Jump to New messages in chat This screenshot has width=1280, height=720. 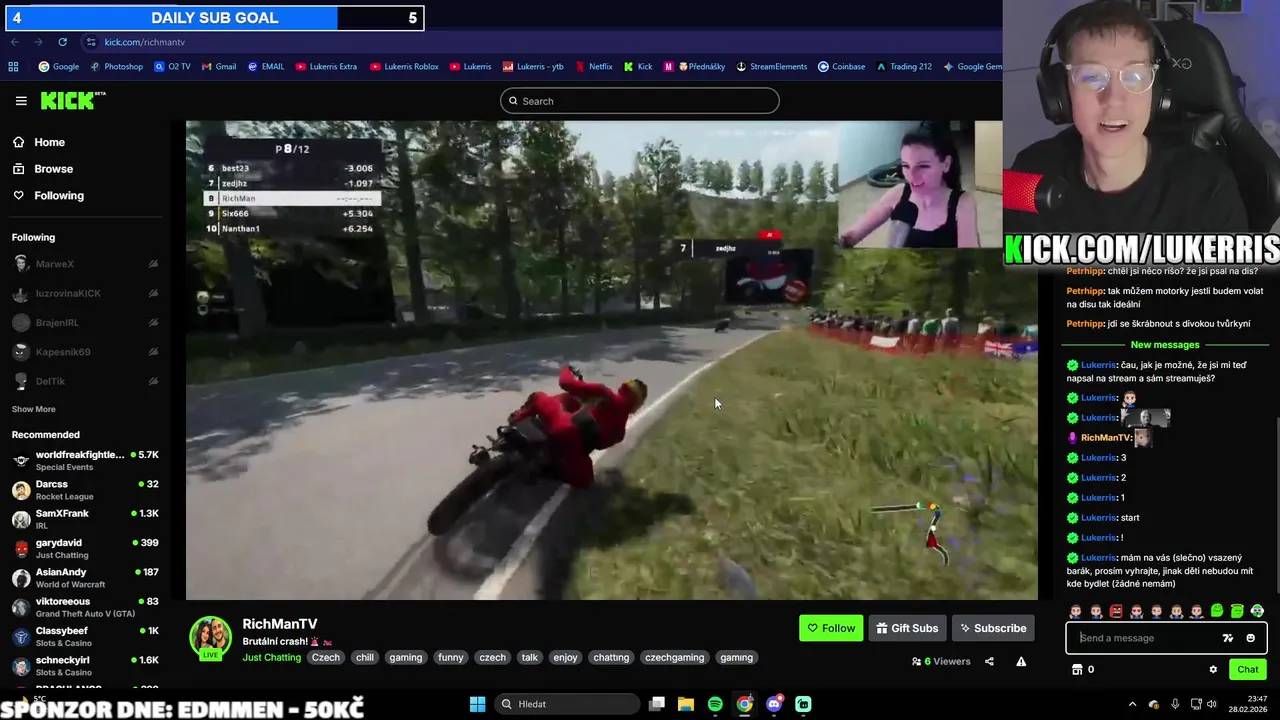point(1165,345)
